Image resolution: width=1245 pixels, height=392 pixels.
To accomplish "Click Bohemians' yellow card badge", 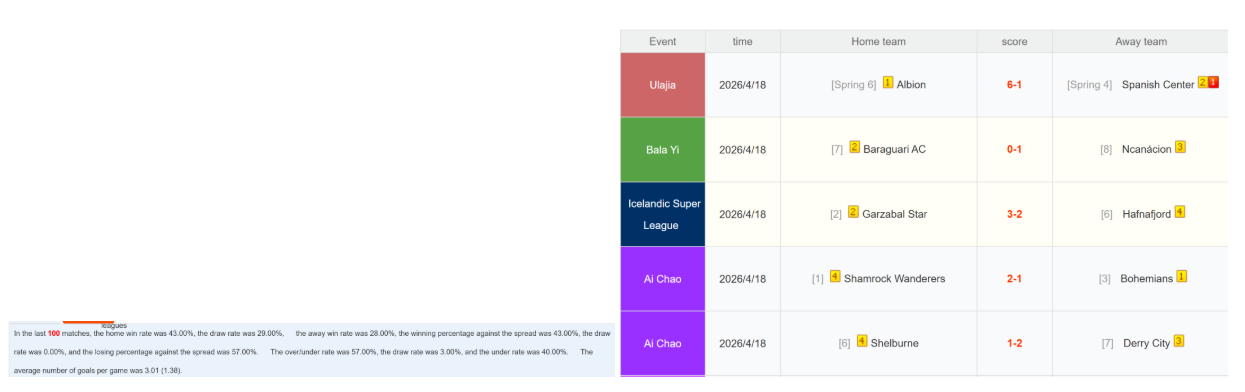I will (1182, 277).
